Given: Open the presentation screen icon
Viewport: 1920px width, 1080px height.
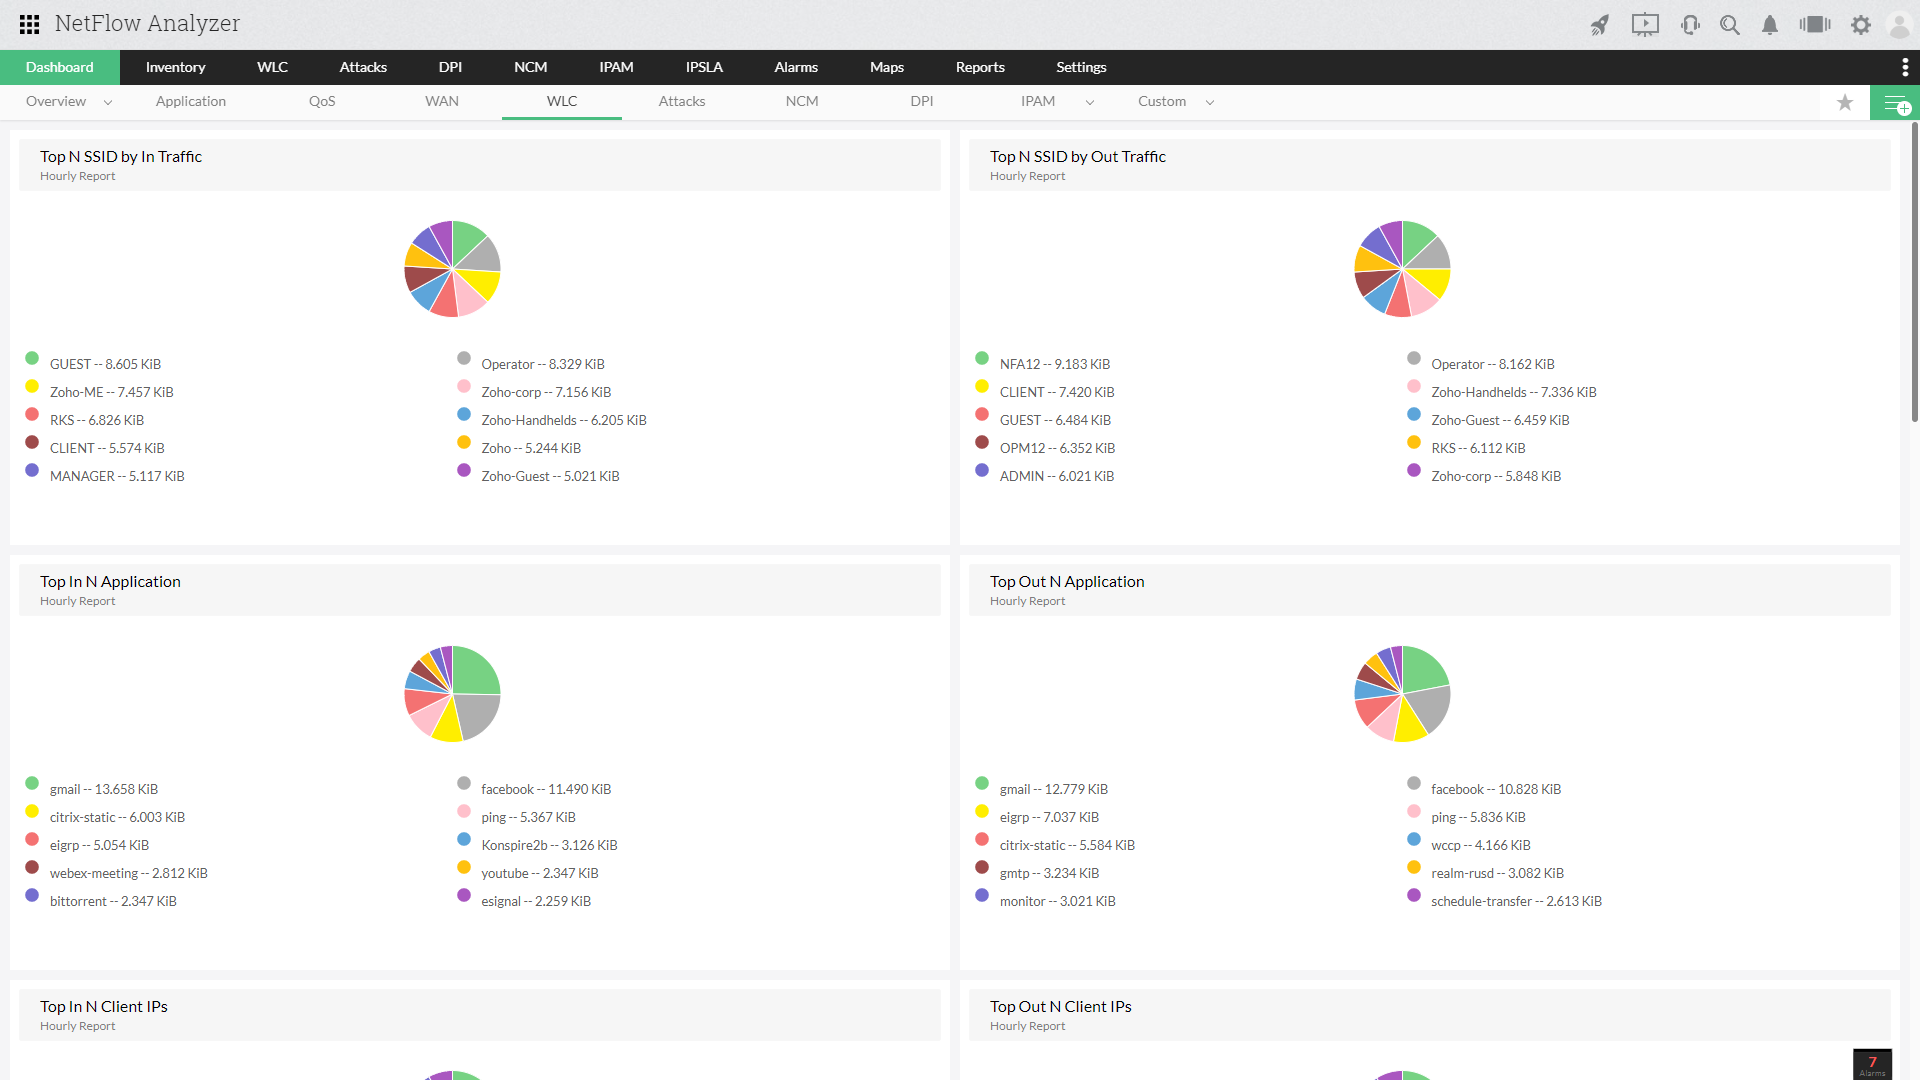Looking at the screenshot, I should click(x=1645, y=25).
